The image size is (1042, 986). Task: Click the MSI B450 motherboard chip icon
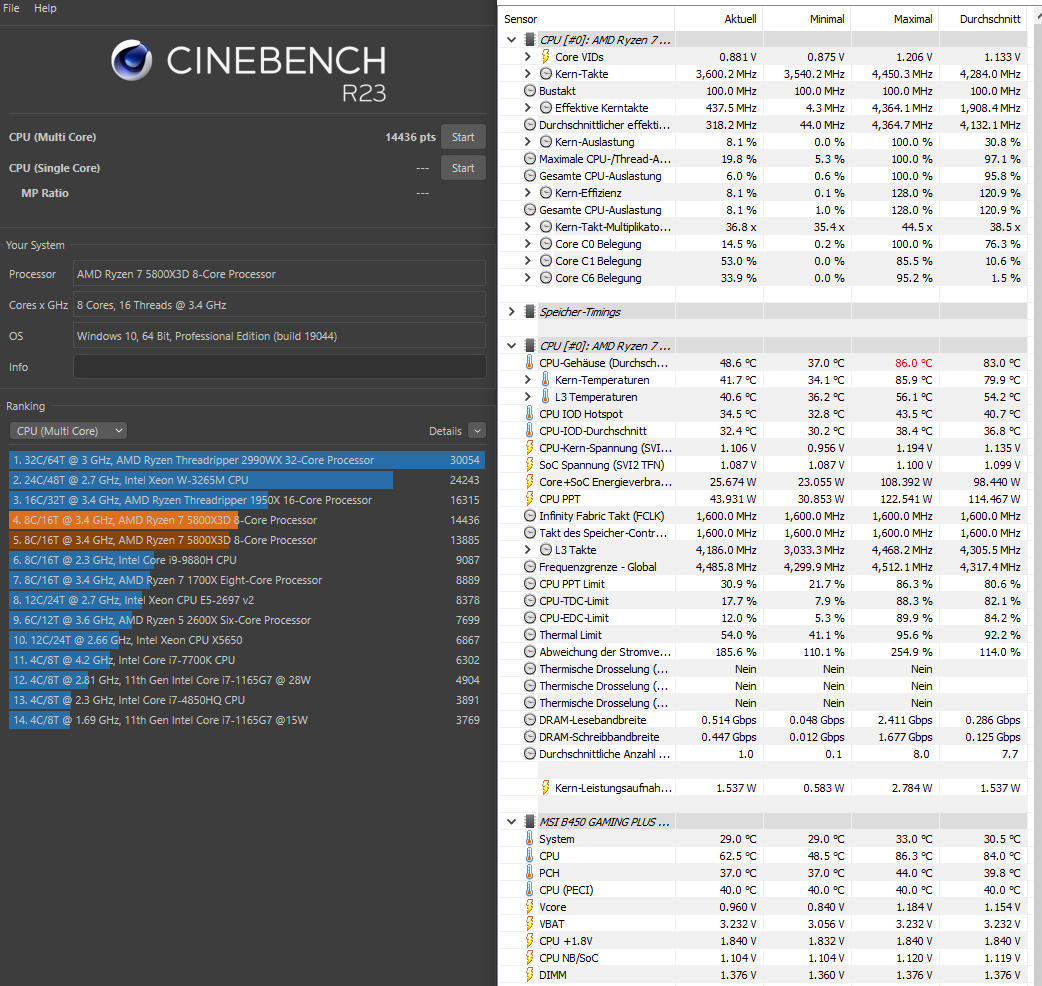pyautogui.click(x=530, y=822)
